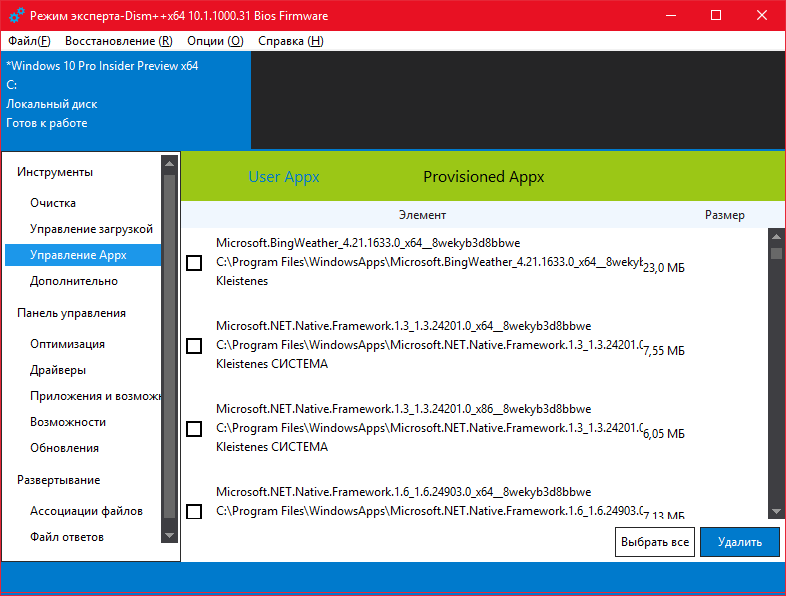Click the Панель управления section heading
Image resolution: width=786 pixels, height=596 pixels.
click(x=71, y=313)
